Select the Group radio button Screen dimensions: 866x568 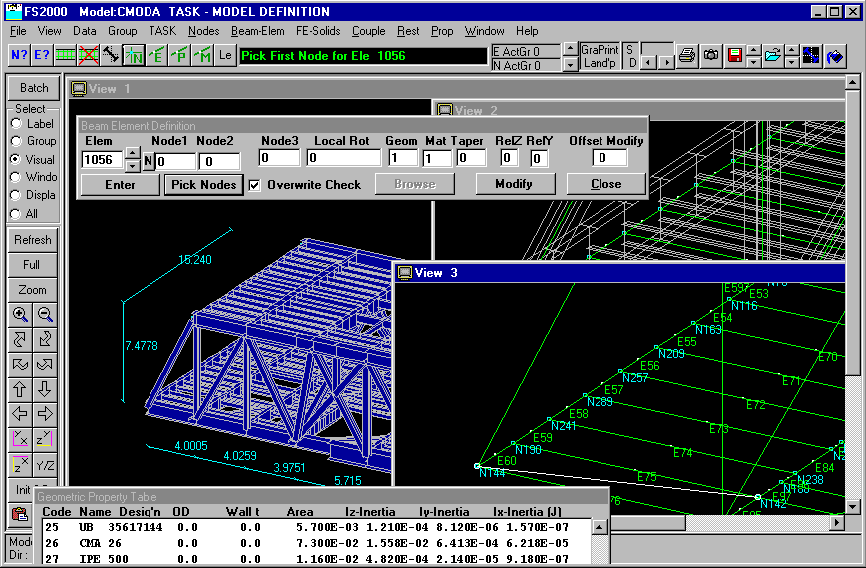coord(16,142)
